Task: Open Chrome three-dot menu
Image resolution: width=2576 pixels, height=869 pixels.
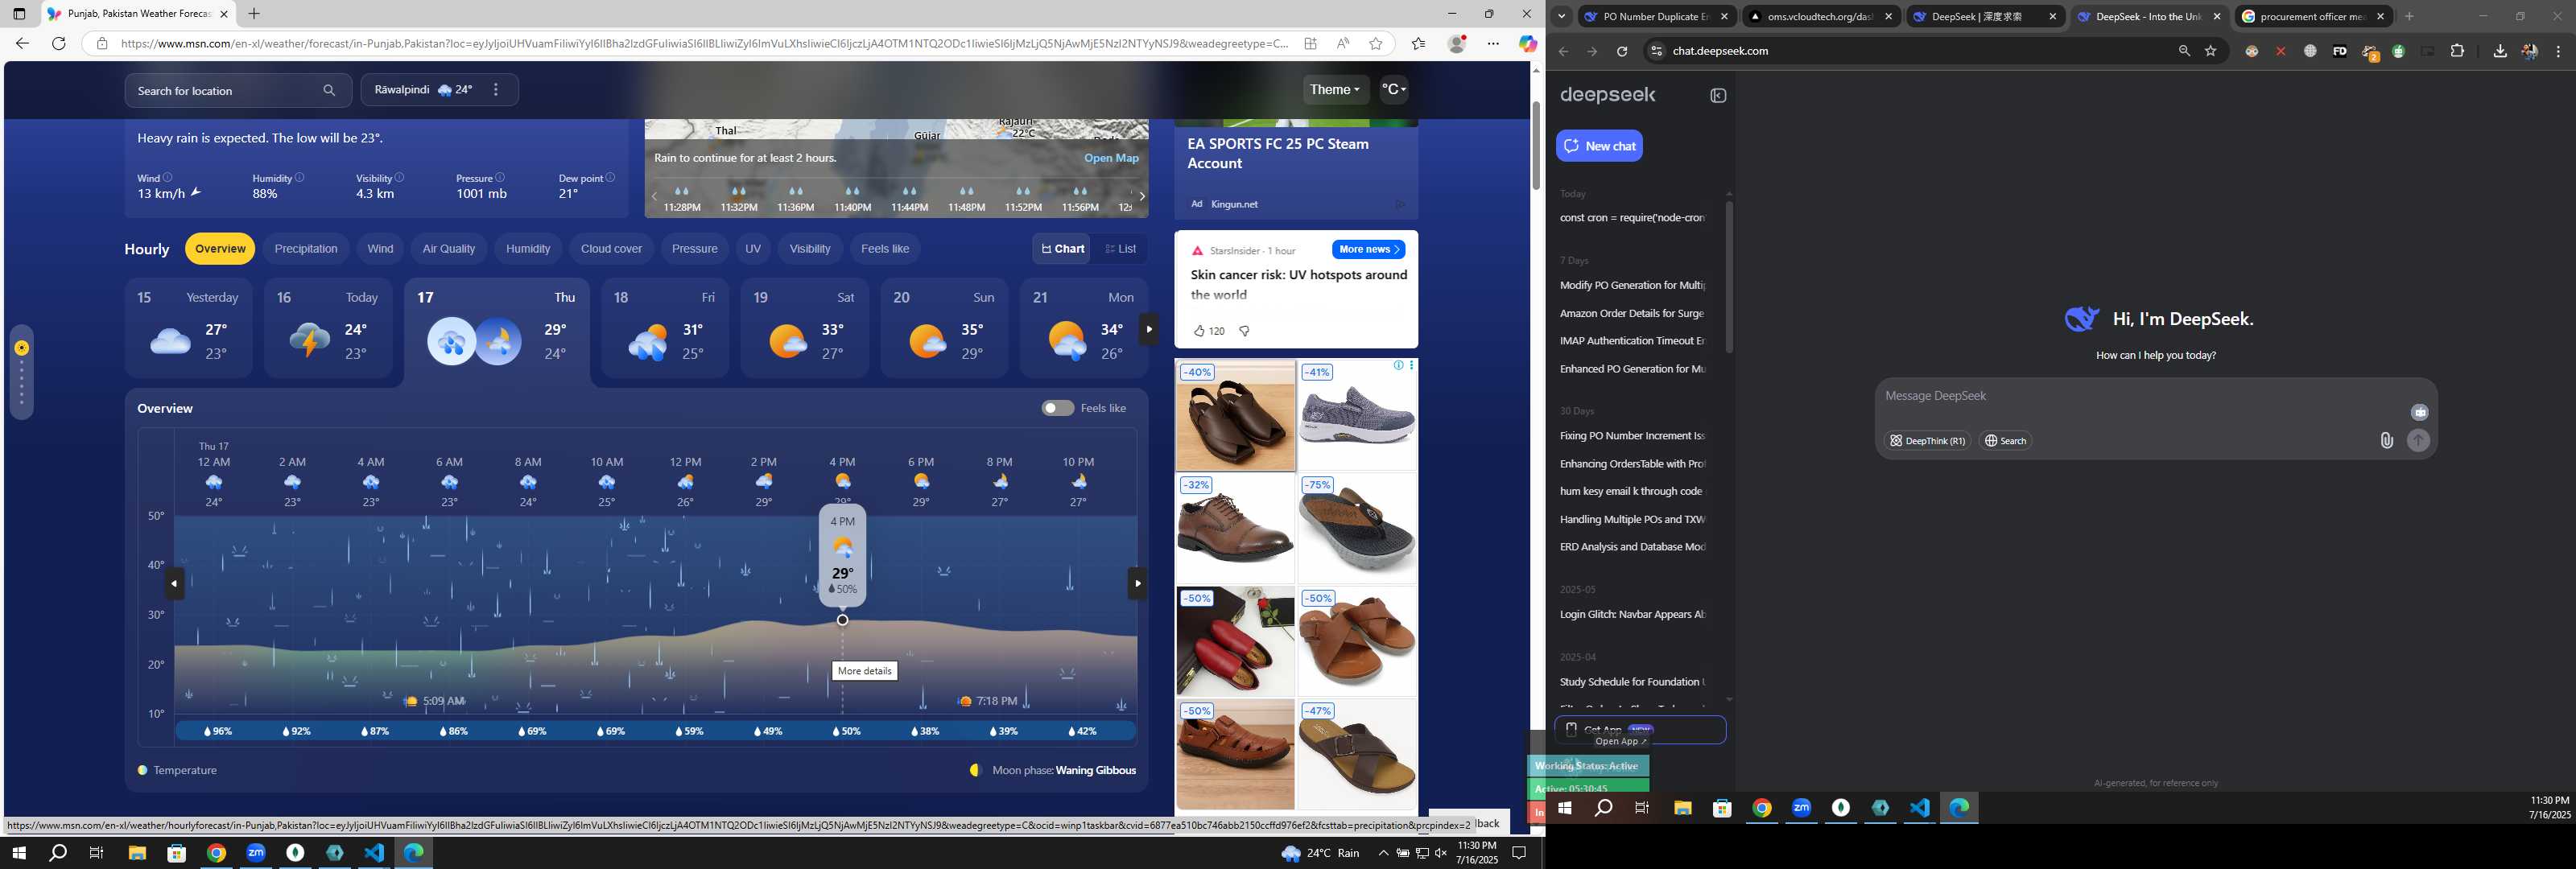Action: click(x=2558, y=51)
